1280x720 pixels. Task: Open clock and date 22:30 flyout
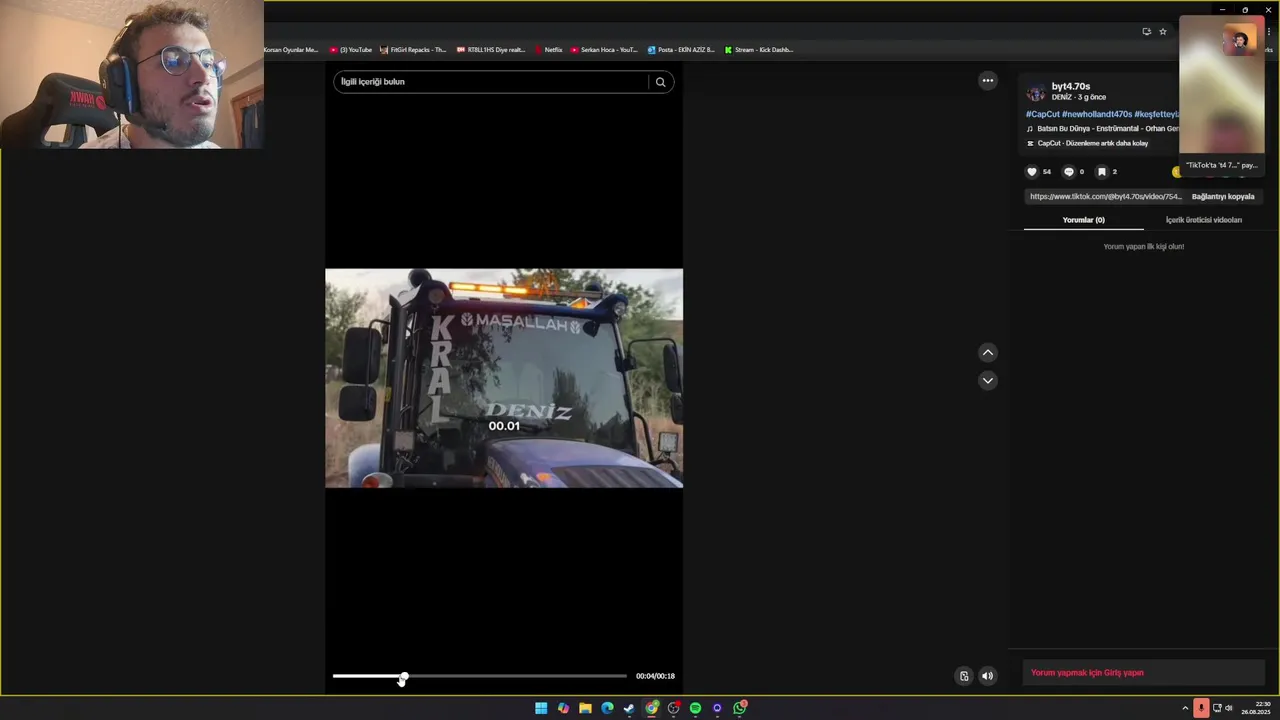click(1256, 708)
